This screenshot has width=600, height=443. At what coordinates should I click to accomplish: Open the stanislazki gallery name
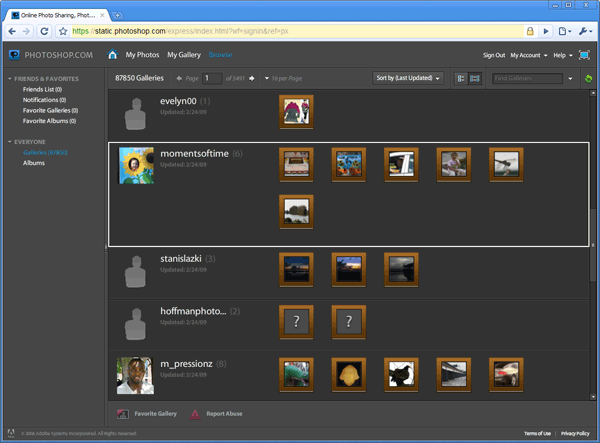[x=181, y=259]
